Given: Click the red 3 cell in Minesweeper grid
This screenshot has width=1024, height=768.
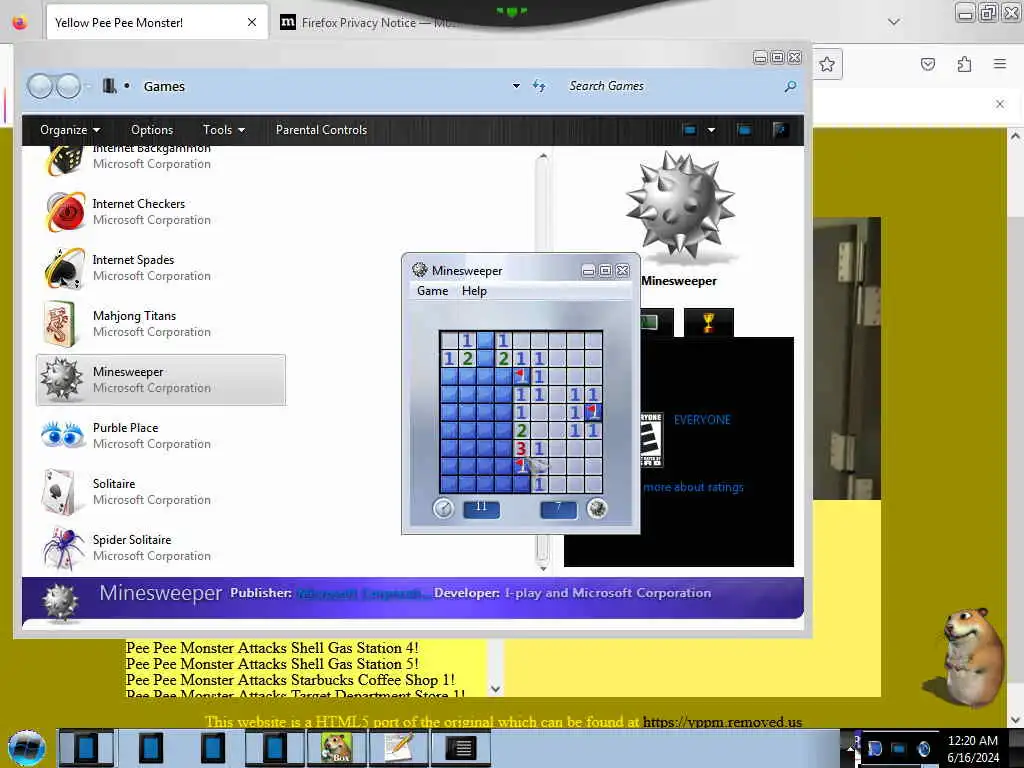Looking at the screenshot, I should point(520,448).
